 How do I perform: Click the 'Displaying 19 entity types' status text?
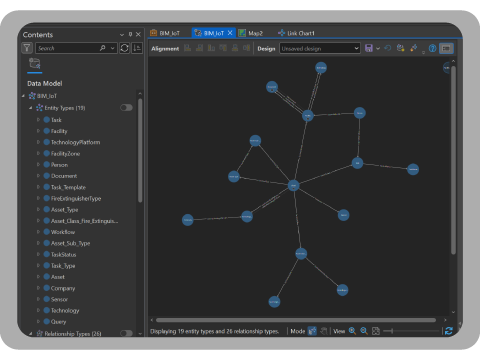(214, 331)
